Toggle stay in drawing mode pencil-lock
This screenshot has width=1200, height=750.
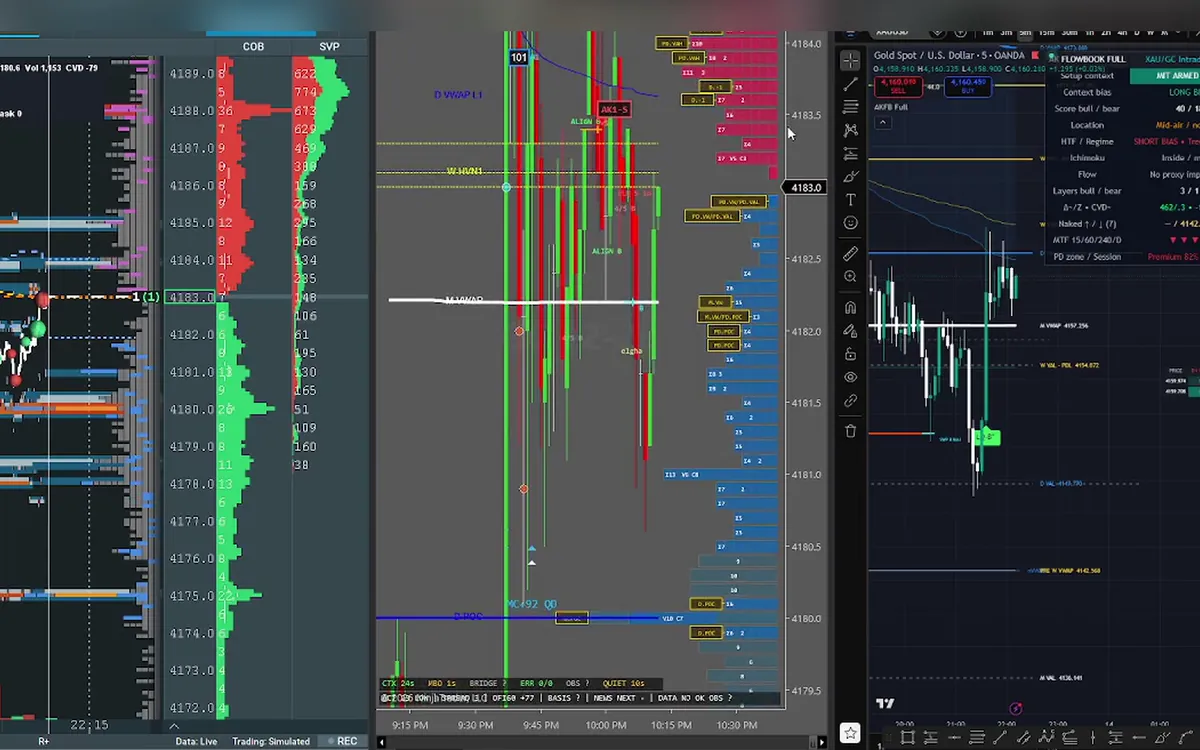[x=850, y=331]
